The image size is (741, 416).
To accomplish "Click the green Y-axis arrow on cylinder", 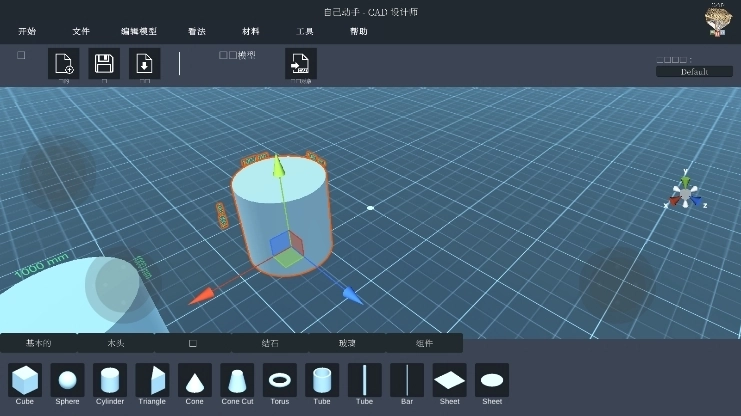I will (x=279, y=166).
